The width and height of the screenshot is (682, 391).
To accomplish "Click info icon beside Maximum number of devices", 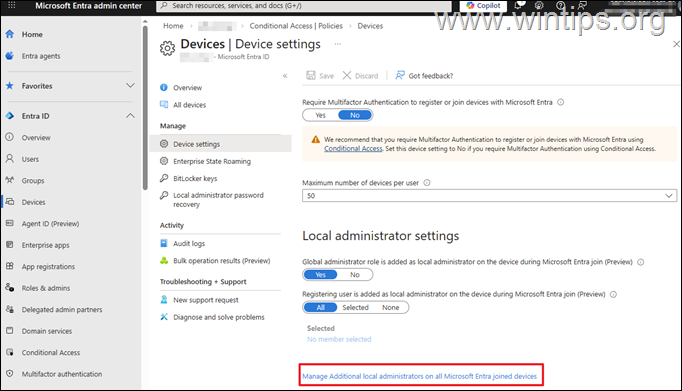I will point(427,183).
